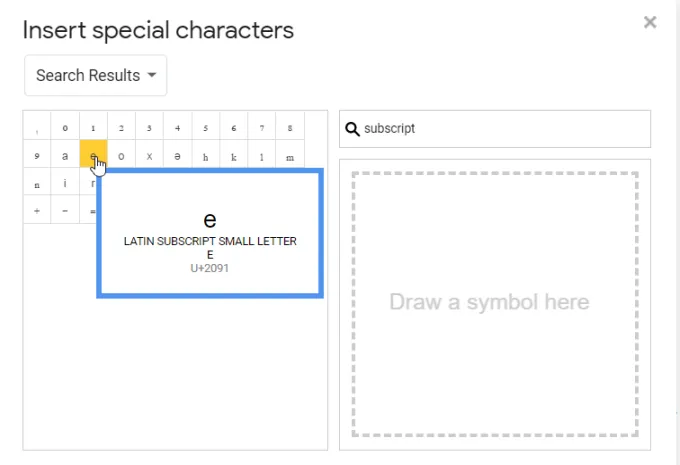Insert the subscript four character

pyautogui.click(x=178, y=128)
